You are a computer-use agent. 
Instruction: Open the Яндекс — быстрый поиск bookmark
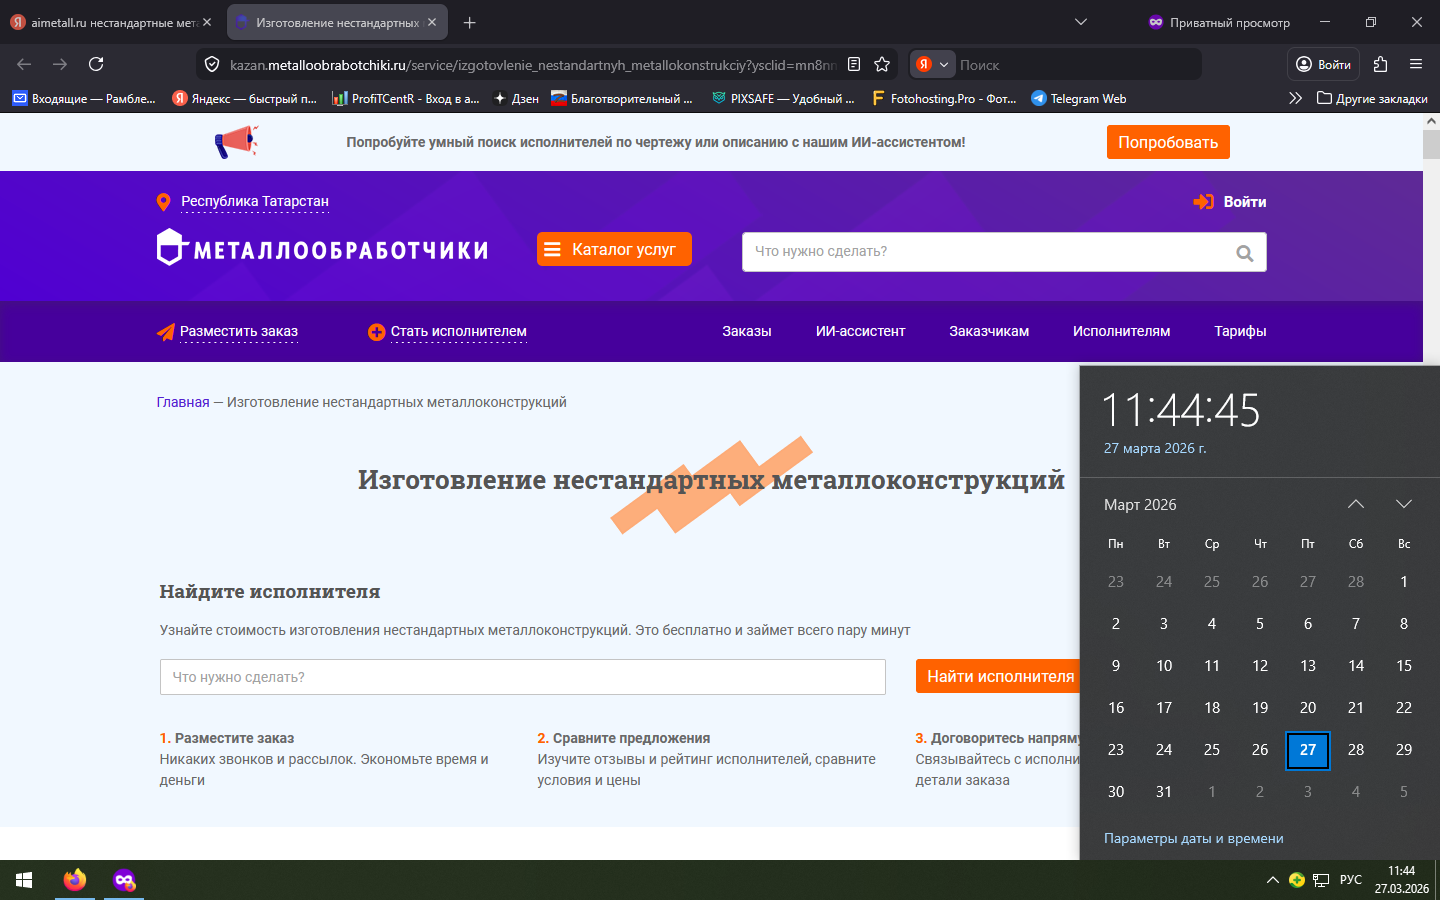point(244,98)
